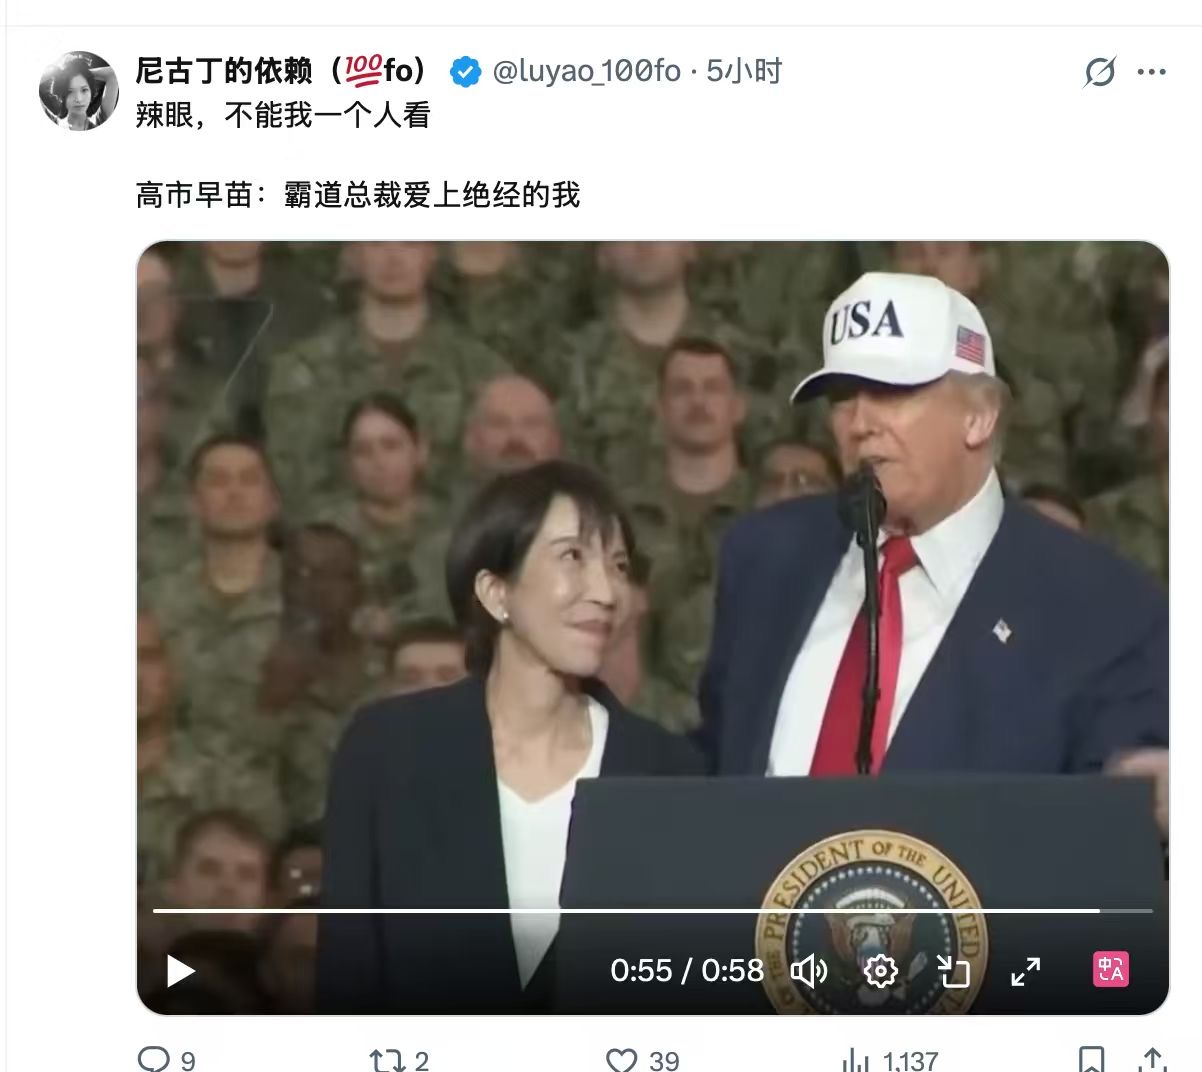The image size is (1202, 1072).
Task: Bookmark this post
Action: (1092, 1059)
